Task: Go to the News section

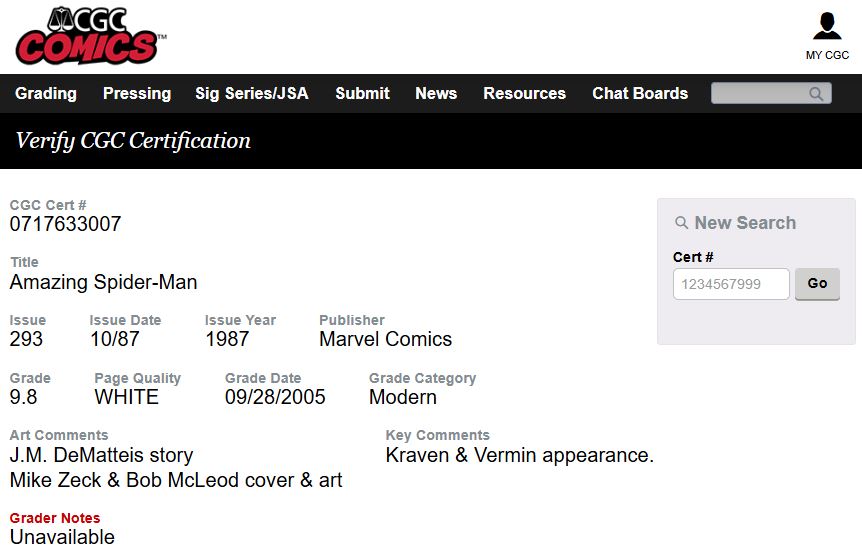Action: coord(436,93)
